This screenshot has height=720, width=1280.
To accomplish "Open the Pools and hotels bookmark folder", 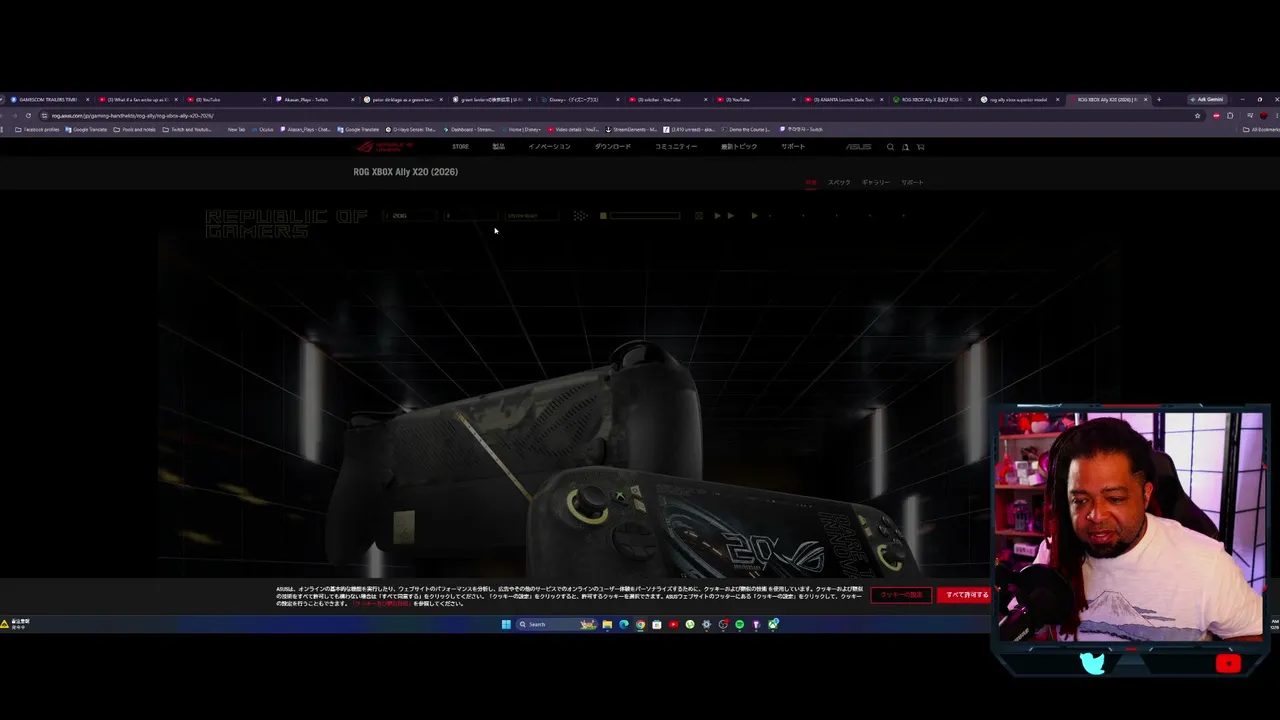I will click(x=135, y=129).
